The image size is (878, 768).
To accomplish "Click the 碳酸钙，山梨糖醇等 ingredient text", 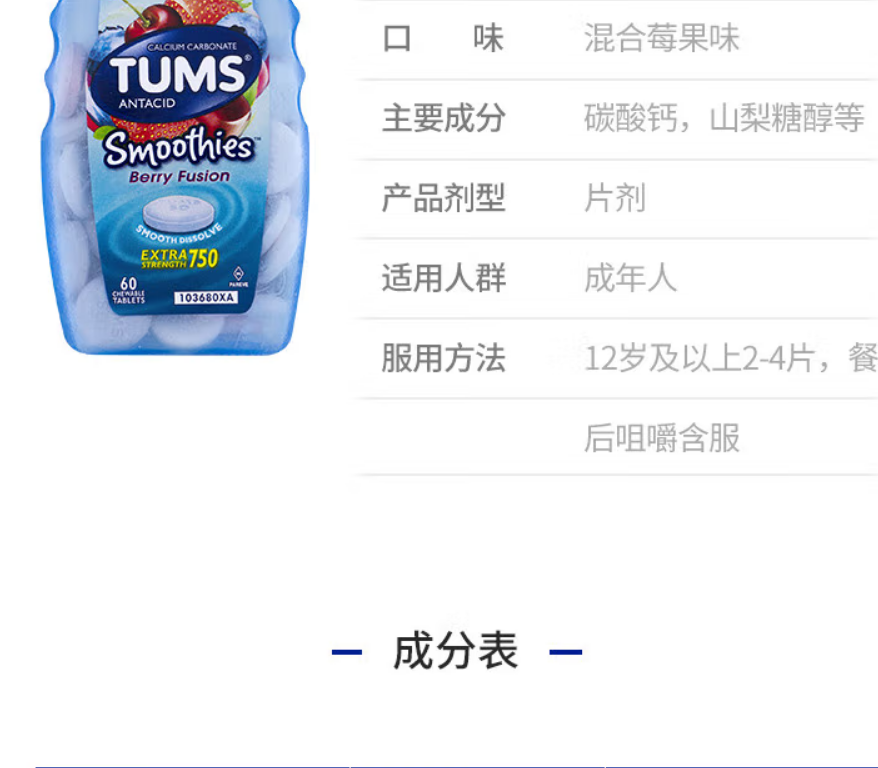I will (724, 118).
